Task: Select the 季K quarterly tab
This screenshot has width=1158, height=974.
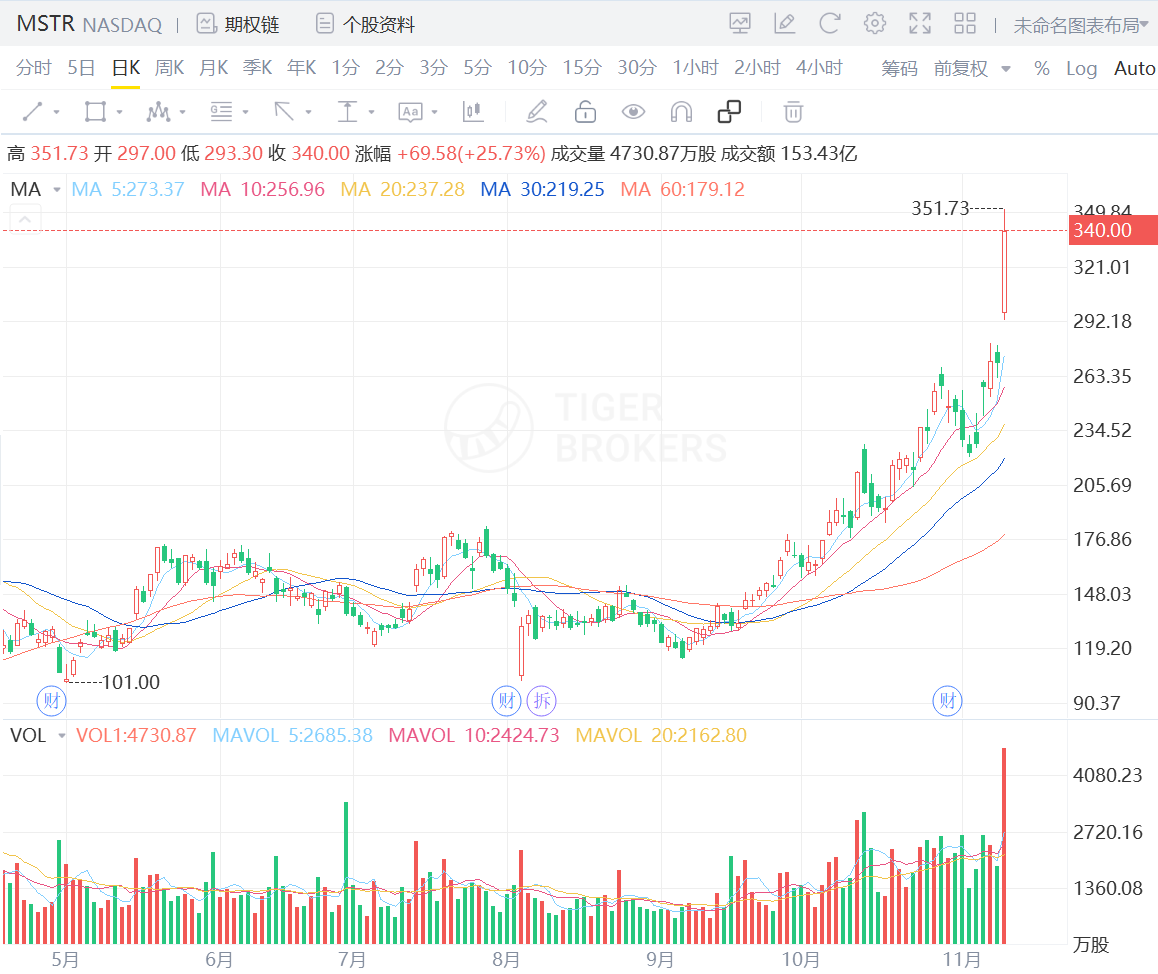Action: pos(257,68)
